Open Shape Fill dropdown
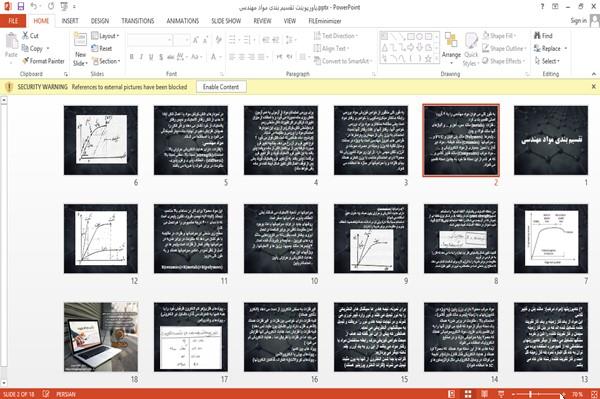600x399 pixels. pos(499,36)
